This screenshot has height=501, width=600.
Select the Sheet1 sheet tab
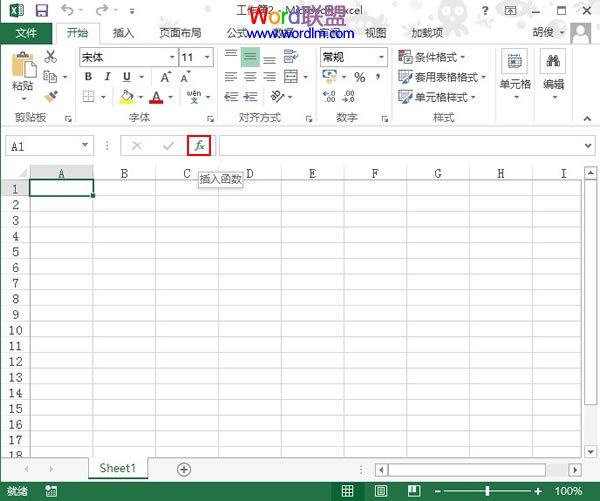117,468
